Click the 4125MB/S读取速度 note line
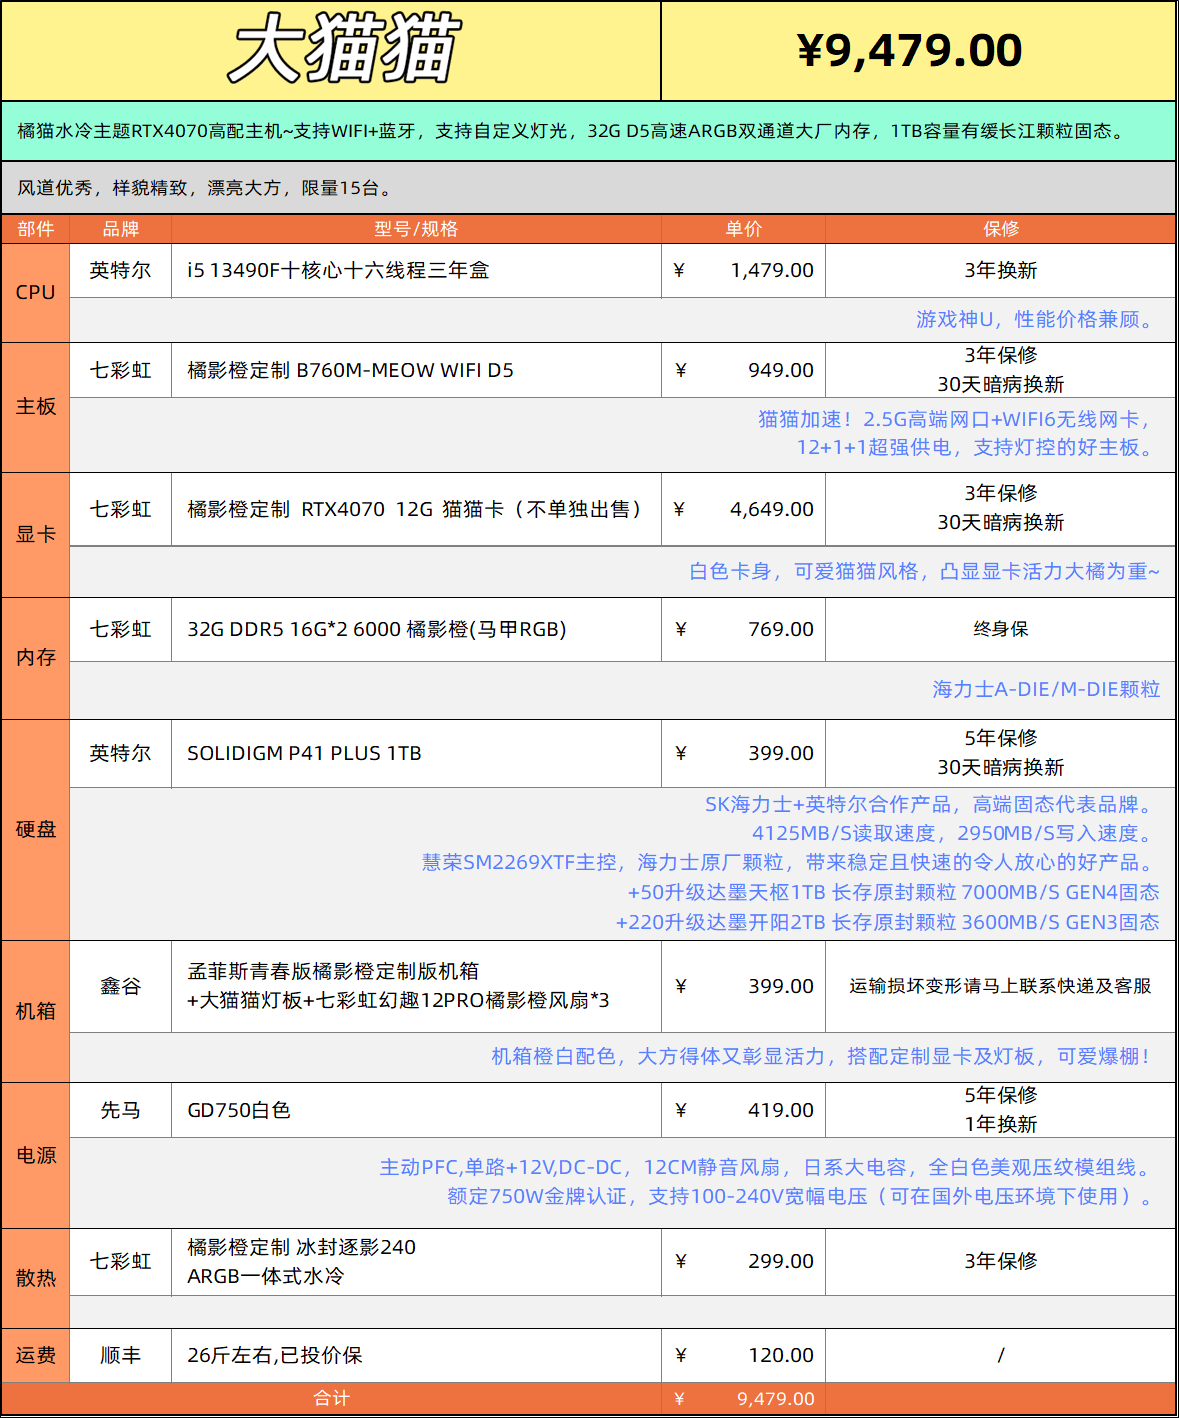1179x1418 pixels. click(x=955, y=833)
